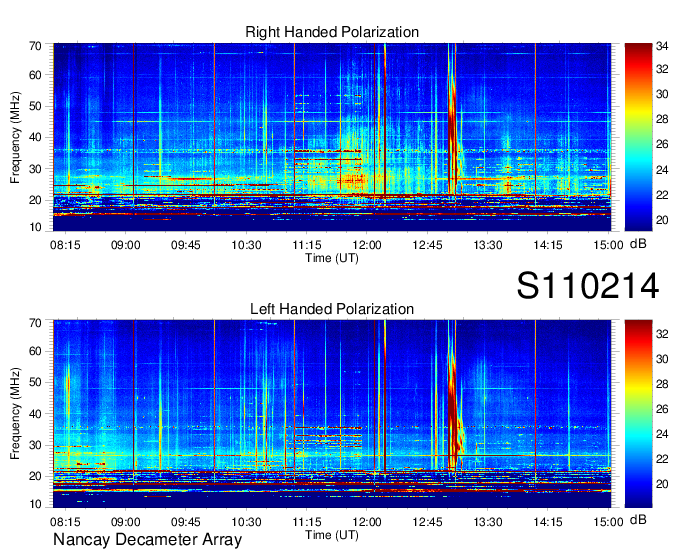Click the 12:45 time tick under Left Handed plot
The image size is (680, 552).
pyautogui.click(x=427, y=522)
